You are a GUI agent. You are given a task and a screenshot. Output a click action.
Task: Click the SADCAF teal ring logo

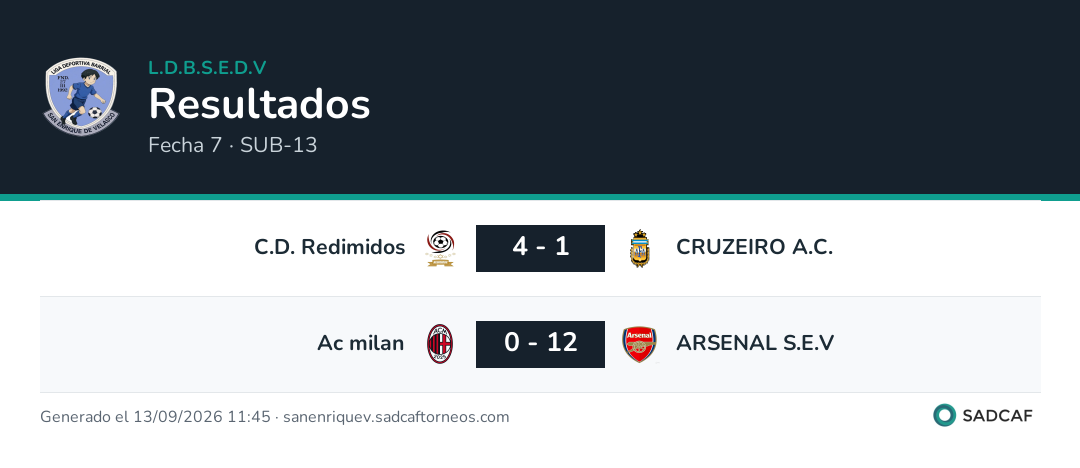[x=944, y=416]
